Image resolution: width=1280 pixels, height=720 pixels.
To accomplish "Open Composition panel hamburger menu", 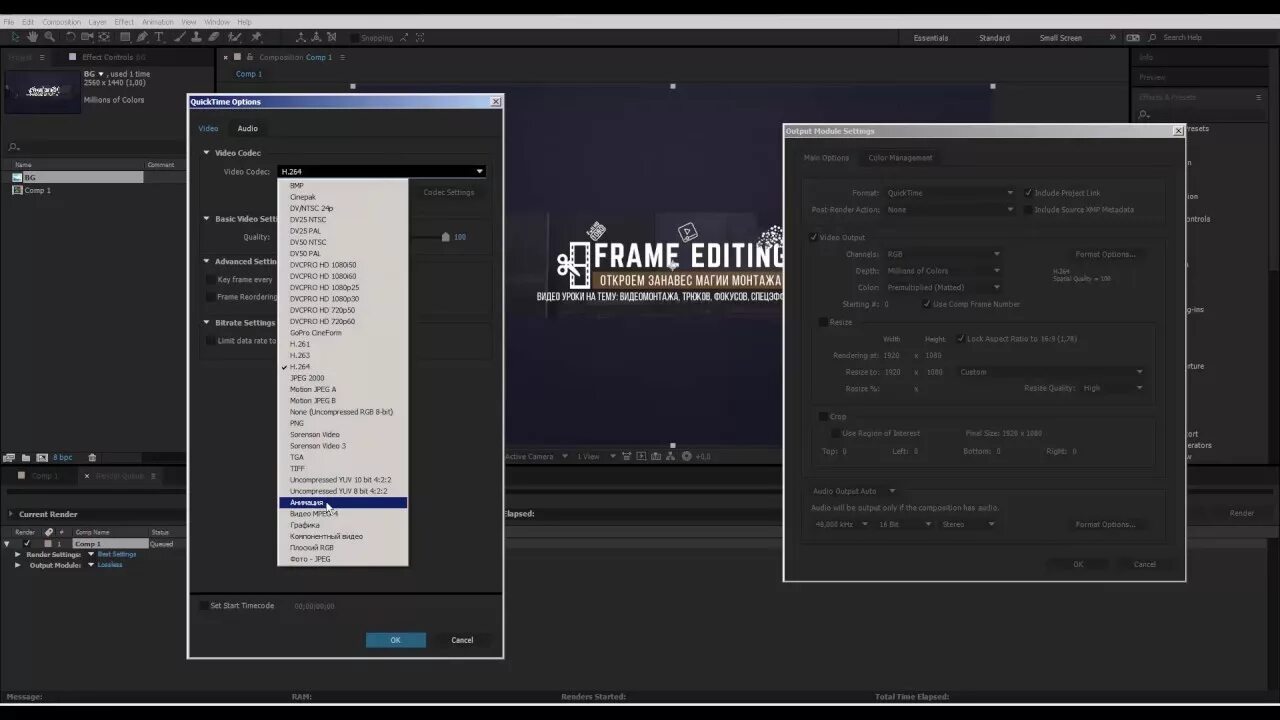I will click(x=342, y=57).
